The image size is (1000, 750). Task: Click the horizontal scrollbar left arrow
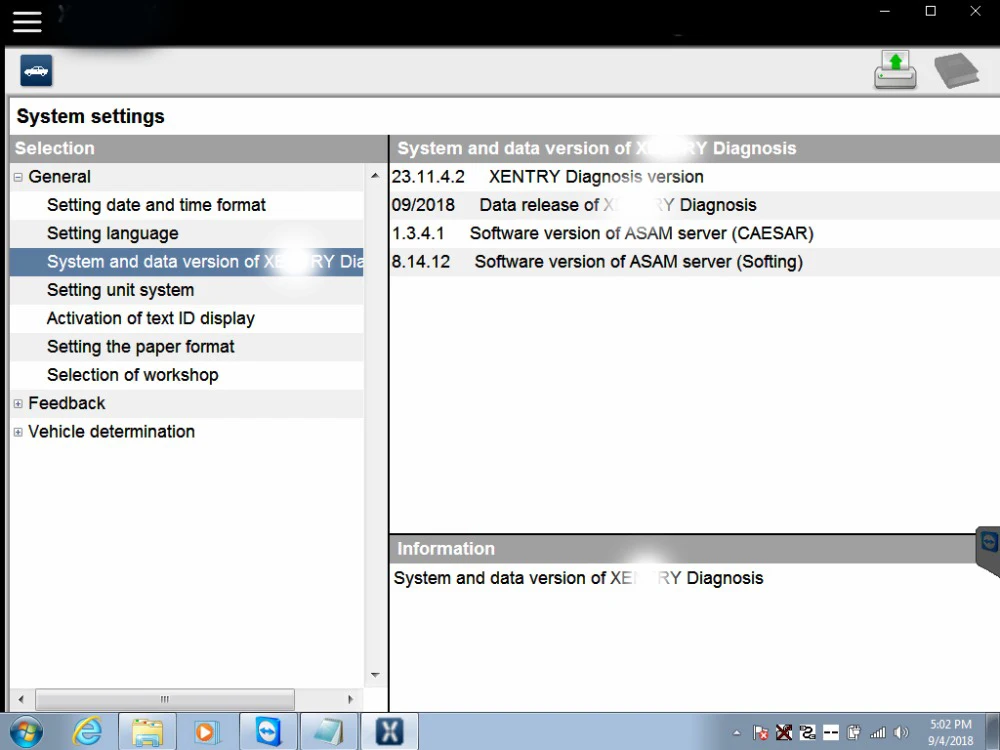click(21, 699)
